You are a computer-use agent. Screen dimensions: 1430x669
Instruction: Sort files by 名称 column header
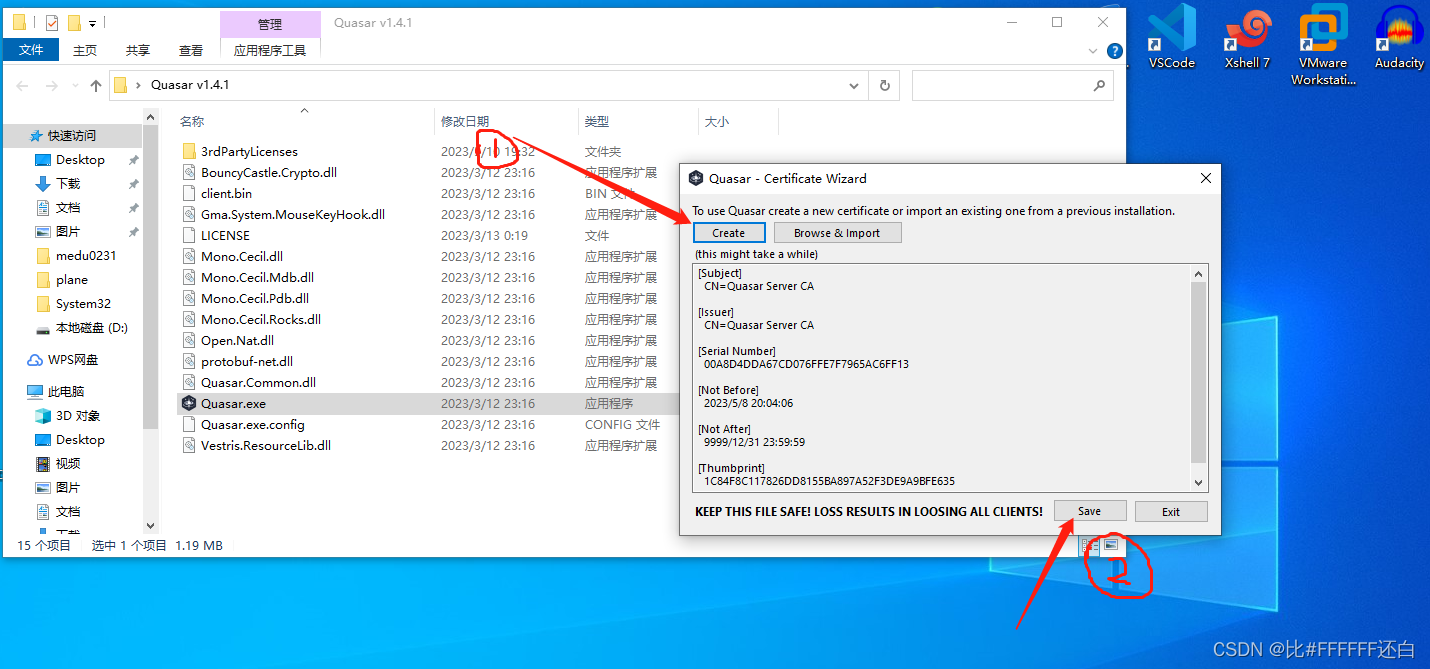(x=192, y=121)
